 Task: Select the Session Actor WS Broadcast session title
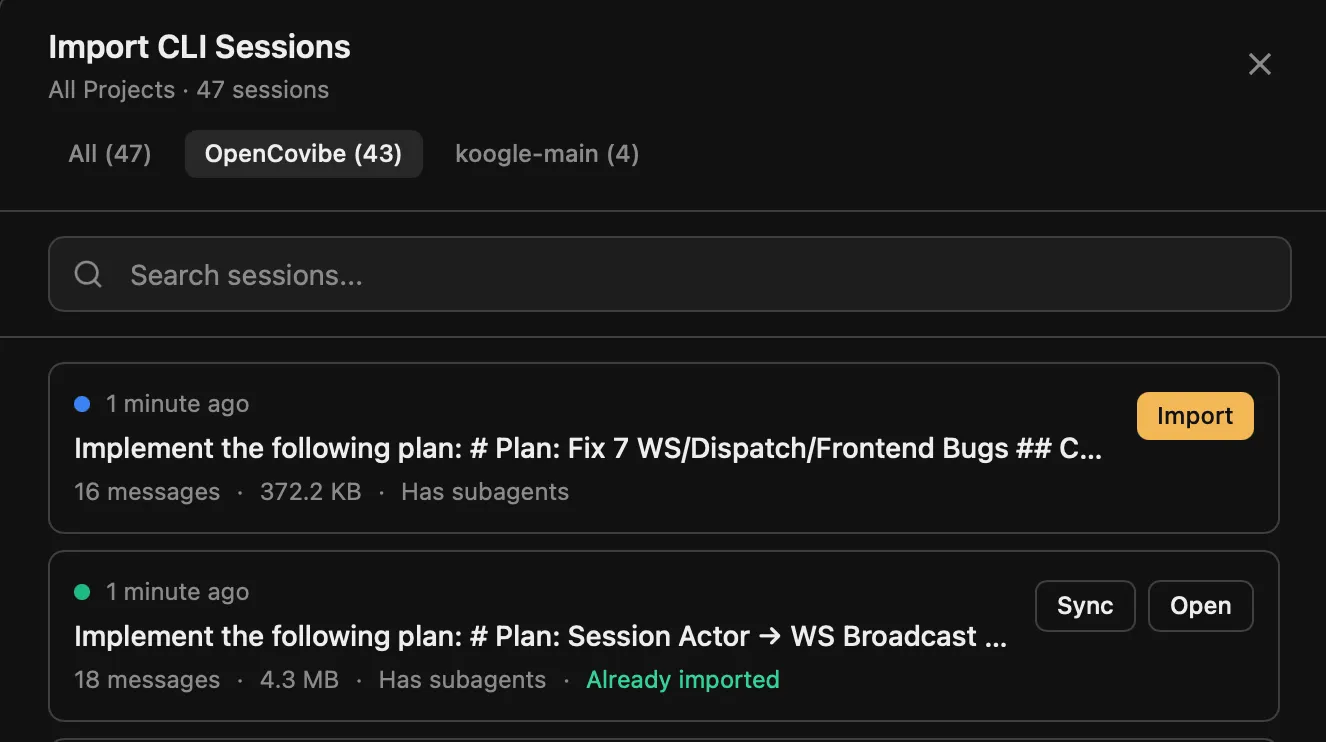[x=540, y=637]
